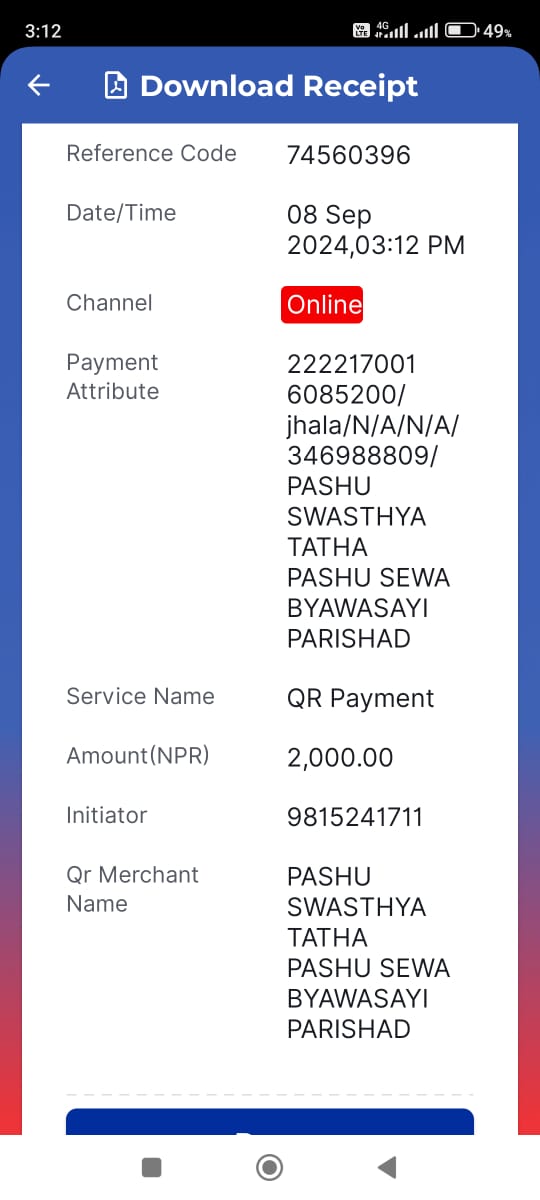Tap the date value 08 Sep 2024
Screen dimensions: 540x1200
tap(376, 230)
